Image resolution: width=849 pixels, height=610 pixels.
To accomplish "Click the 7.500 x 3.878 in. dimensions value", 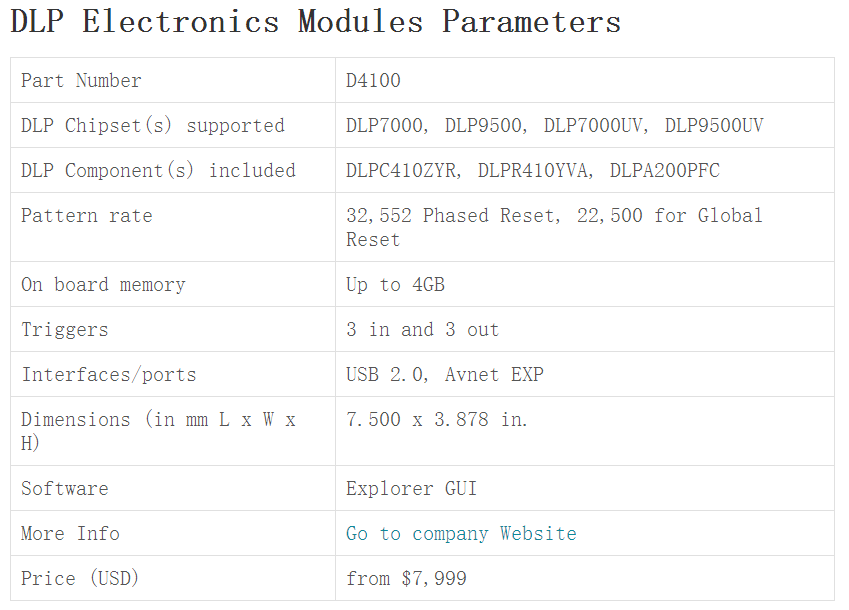I will [437, 420].
